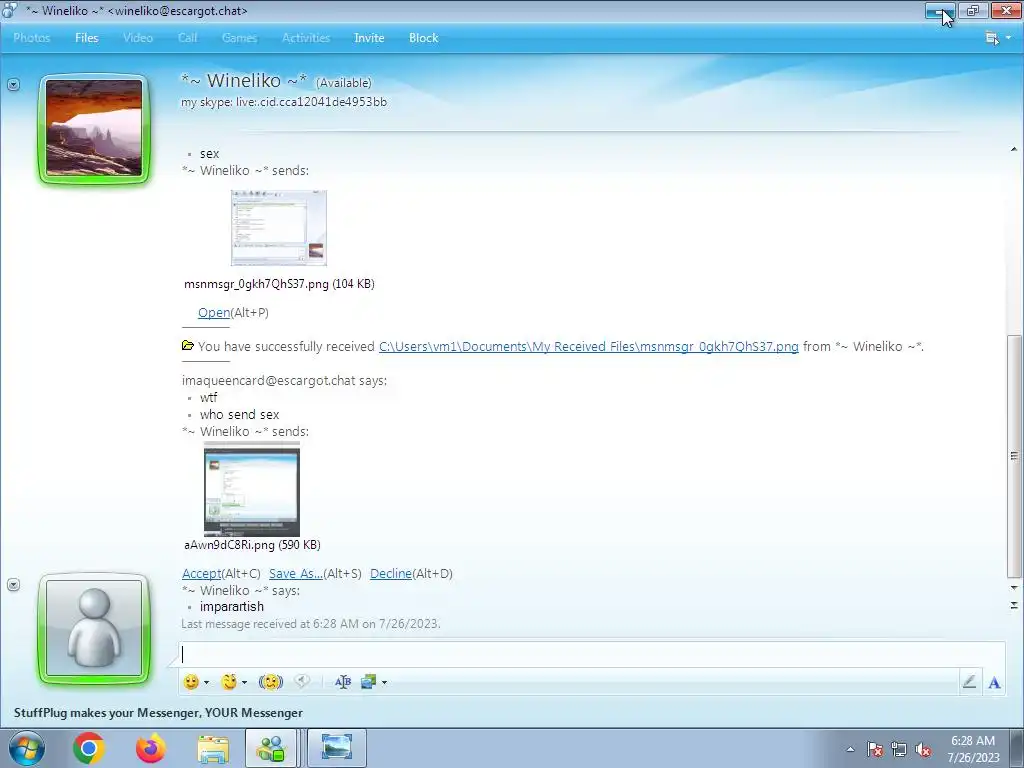Click the Messenger taskbar button
Image resolution: width=1024 pixels, height=768 pixels.
pyautogui.click(x=272, y=748)
